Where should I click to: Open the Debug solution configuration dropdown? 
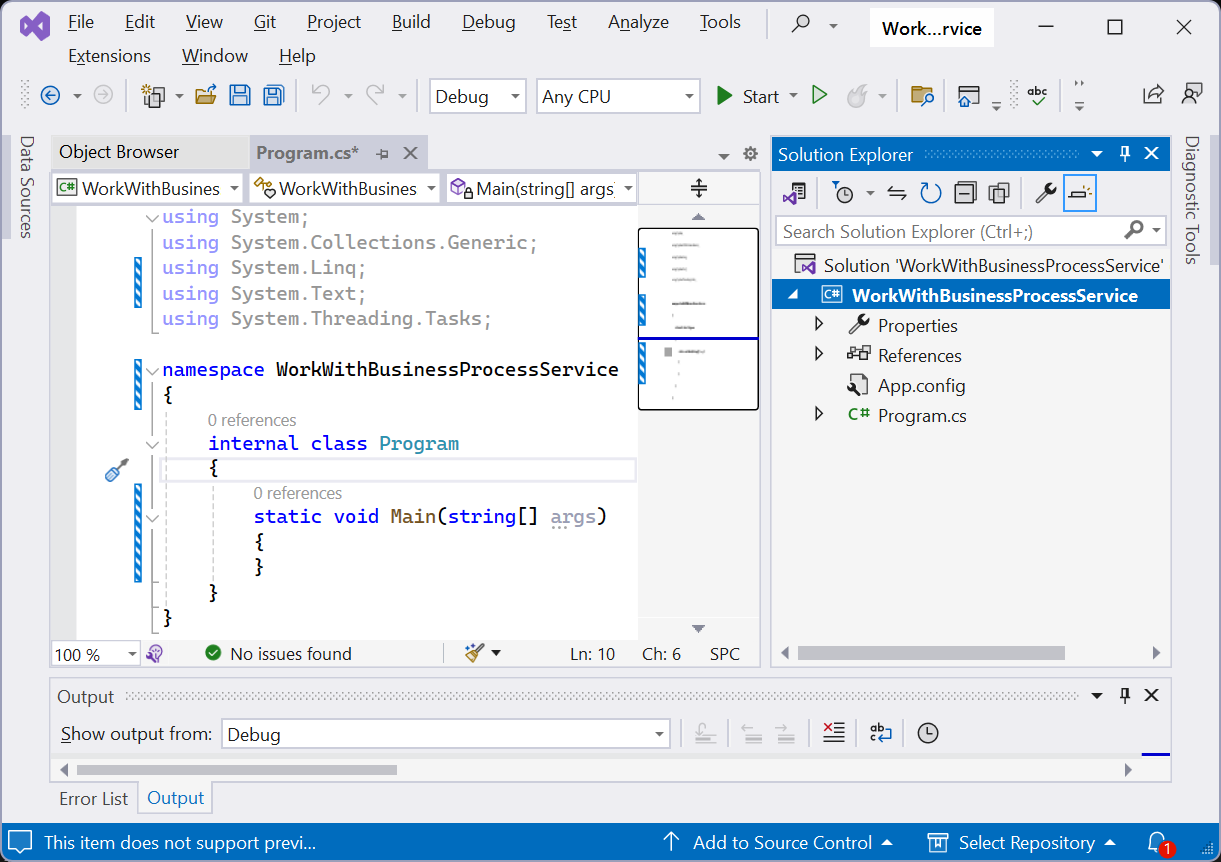point(478,96)
